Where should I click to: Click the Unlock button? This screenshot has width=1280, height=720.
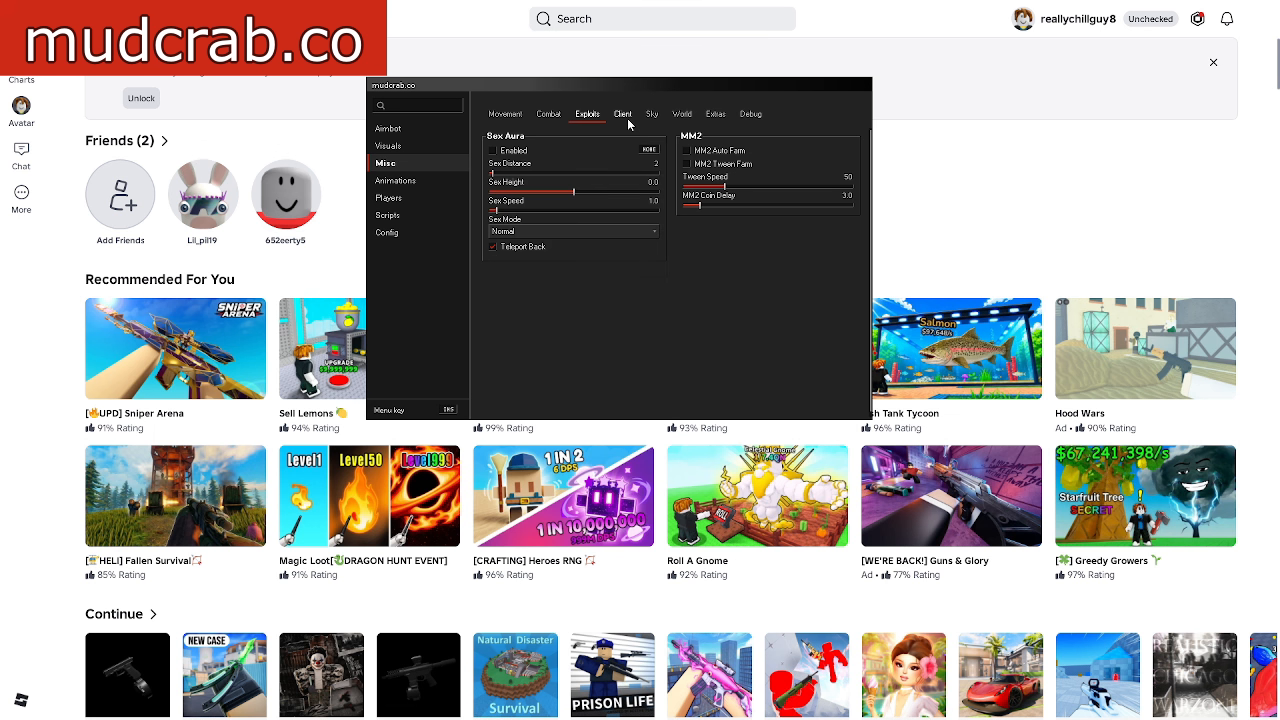(141, 98)
